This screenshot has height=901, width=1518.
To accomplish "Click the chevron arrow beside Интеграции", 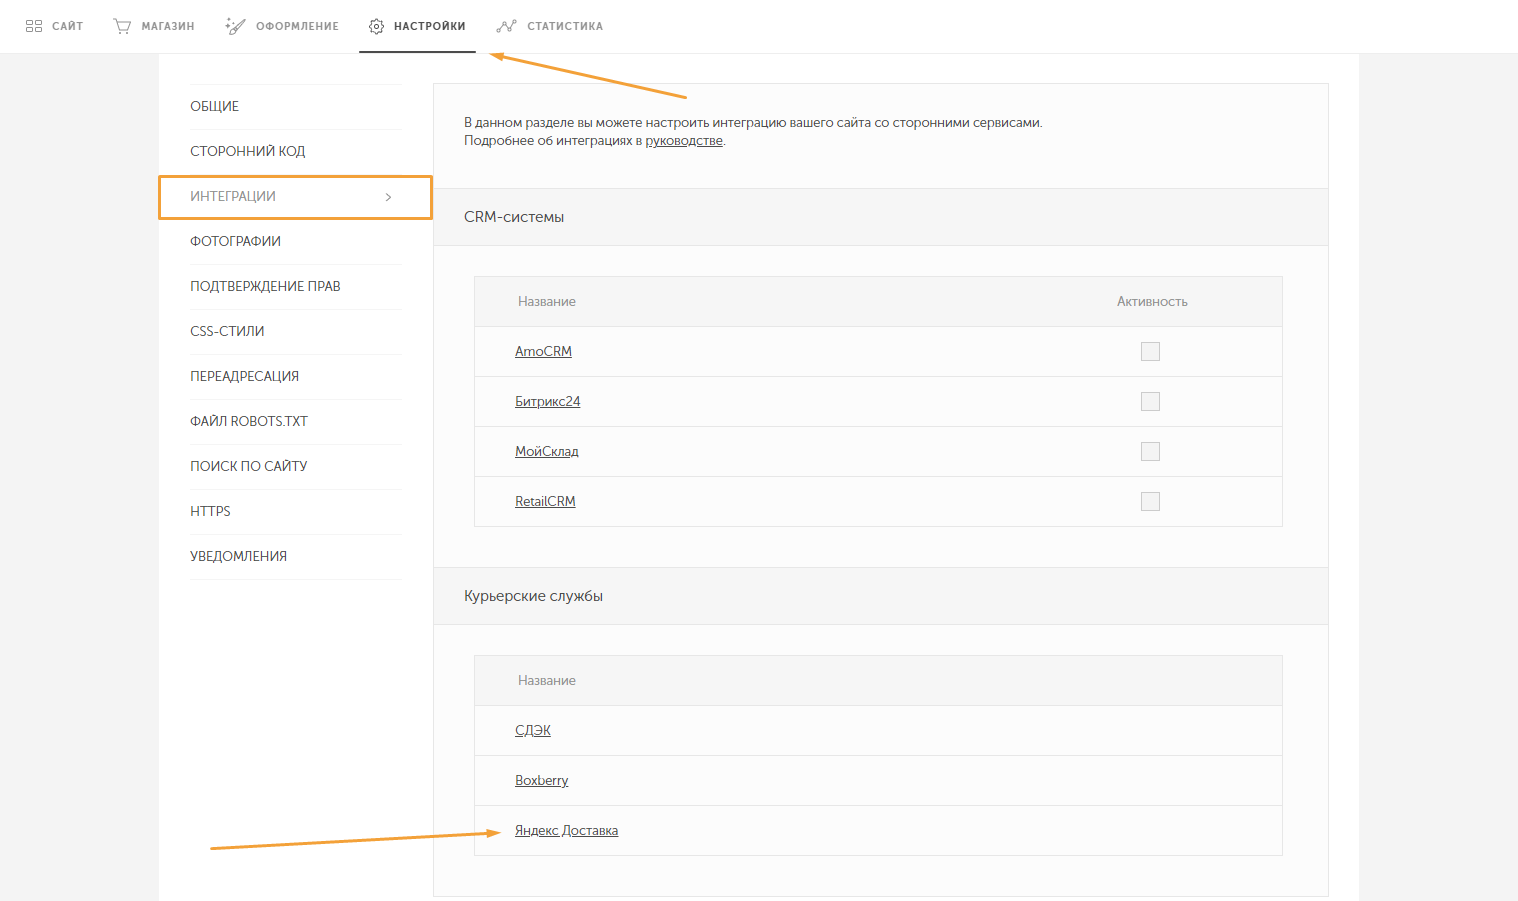I will pos(389,197).
